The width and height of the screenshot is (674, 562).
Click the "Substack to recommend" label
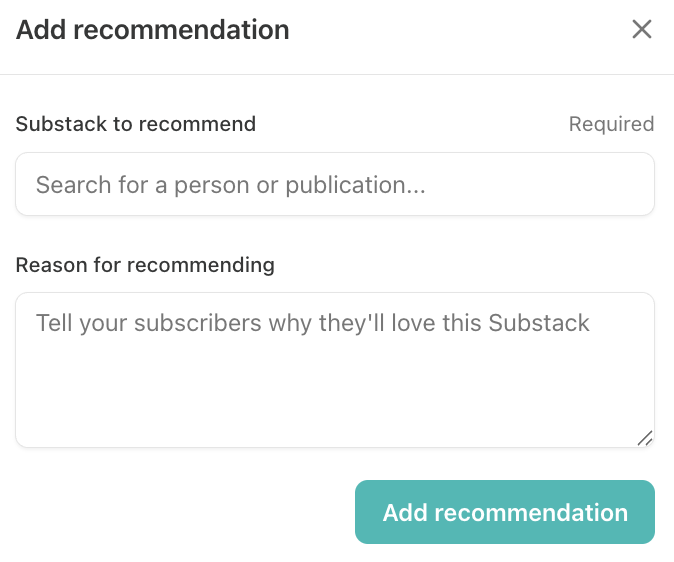pos(136,124)
